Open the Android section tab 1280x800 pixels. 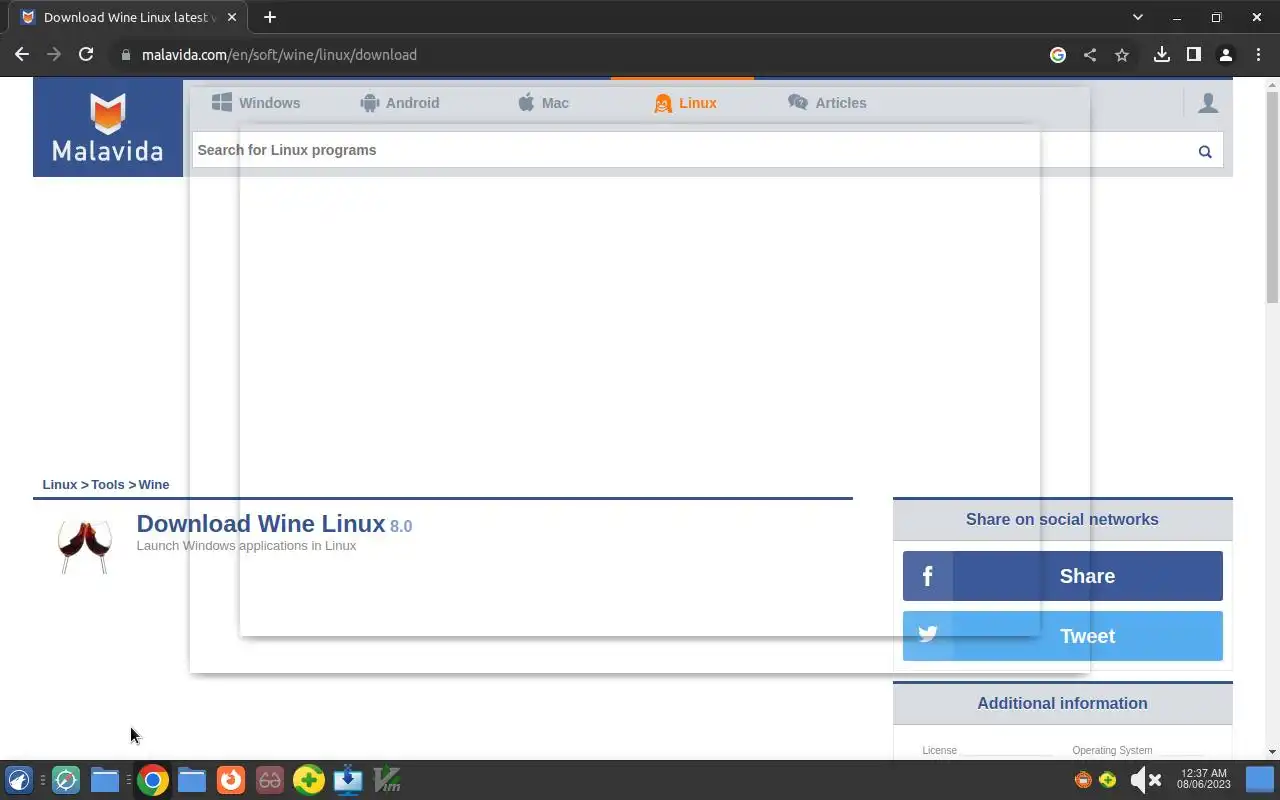(399, 103)
